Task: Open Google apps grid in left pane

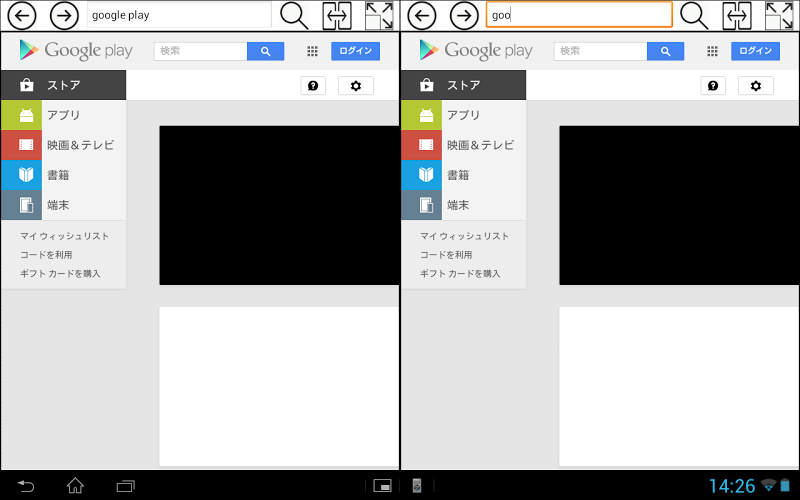Action: click(312, 51)
